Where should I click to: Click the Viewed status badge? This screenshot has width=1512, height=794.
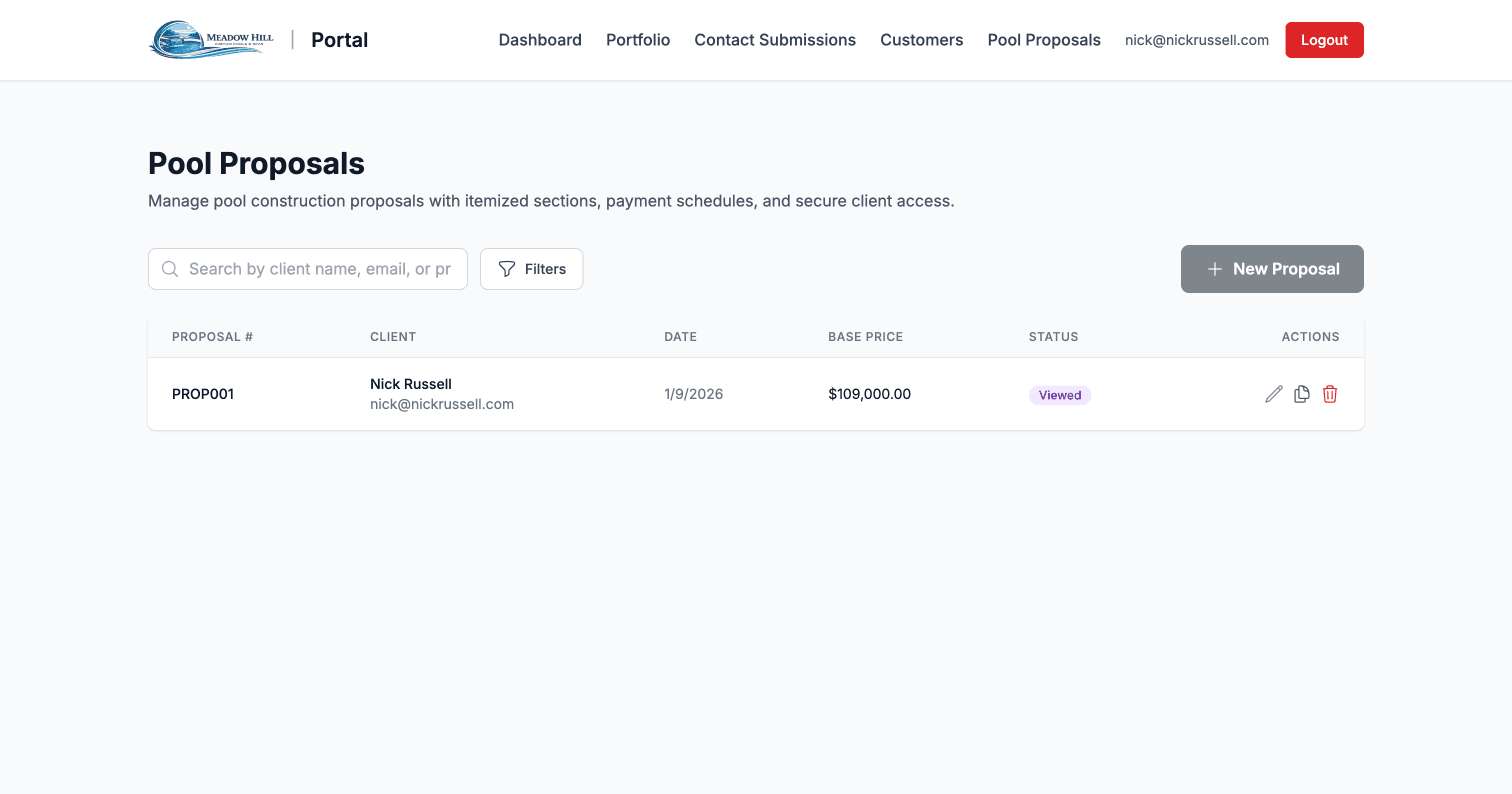(1060, 395)
